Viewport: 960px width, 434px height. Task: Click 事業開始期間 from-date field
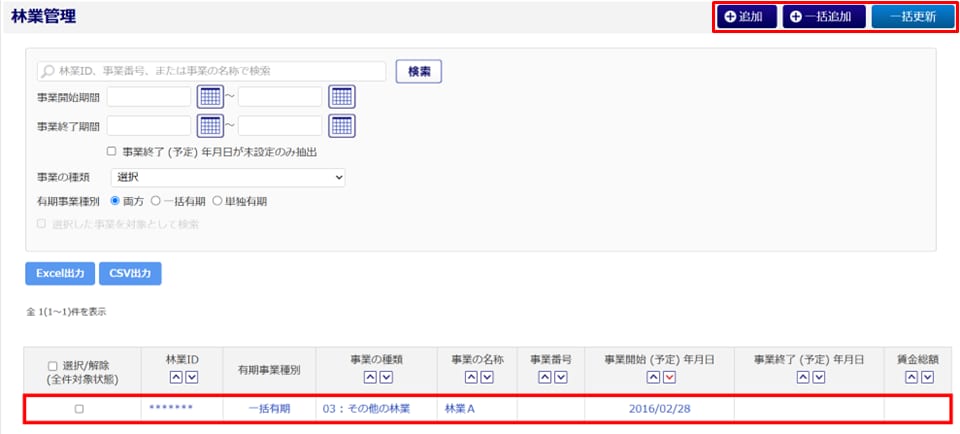(x=149, y=97)
